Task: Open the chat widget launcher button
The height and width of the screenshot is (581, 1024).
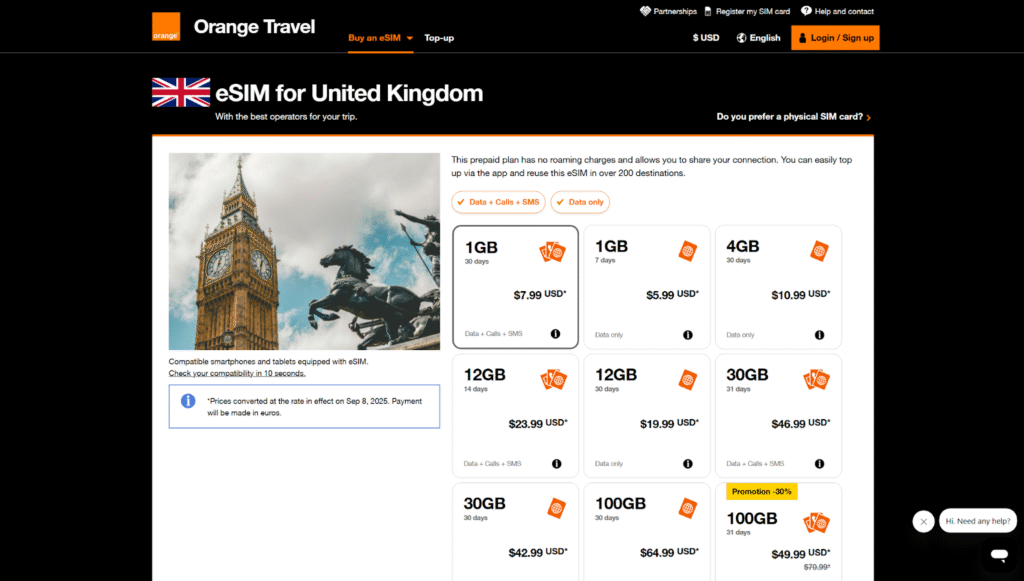Action: (999, 555)
